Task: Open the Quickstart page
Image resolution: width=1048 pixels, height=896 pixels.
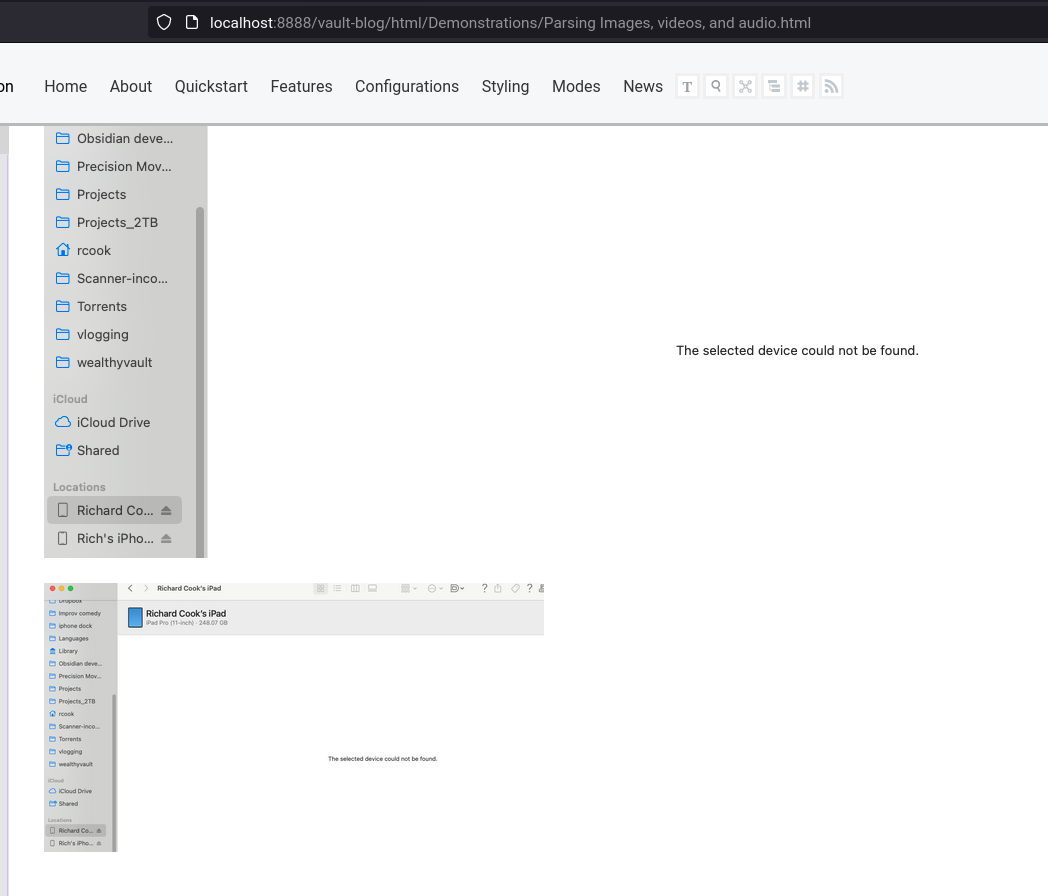Action: [211, 87]
